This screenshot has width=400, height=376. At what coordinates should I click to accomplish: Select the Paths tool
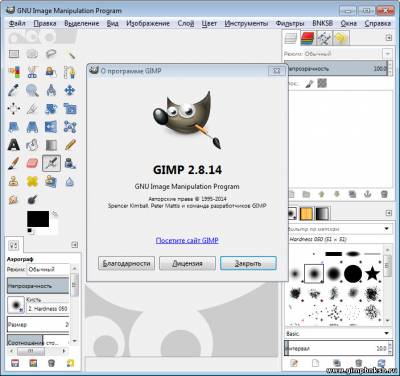(70, 72)
